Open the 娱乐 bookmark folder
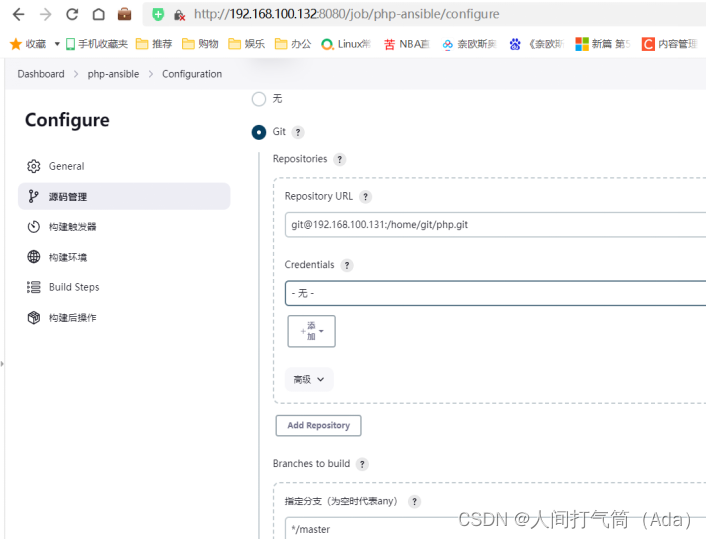Viewport: 706px width, 539px height. pyautogui.click(x=246, y=44)
